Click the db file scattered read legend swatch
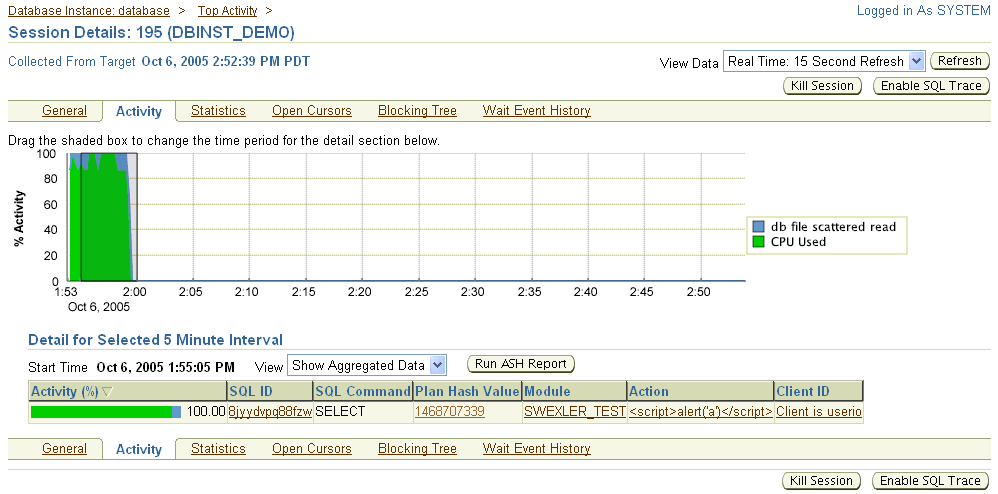Screen dimensions: 998x494 click(759, 227)
